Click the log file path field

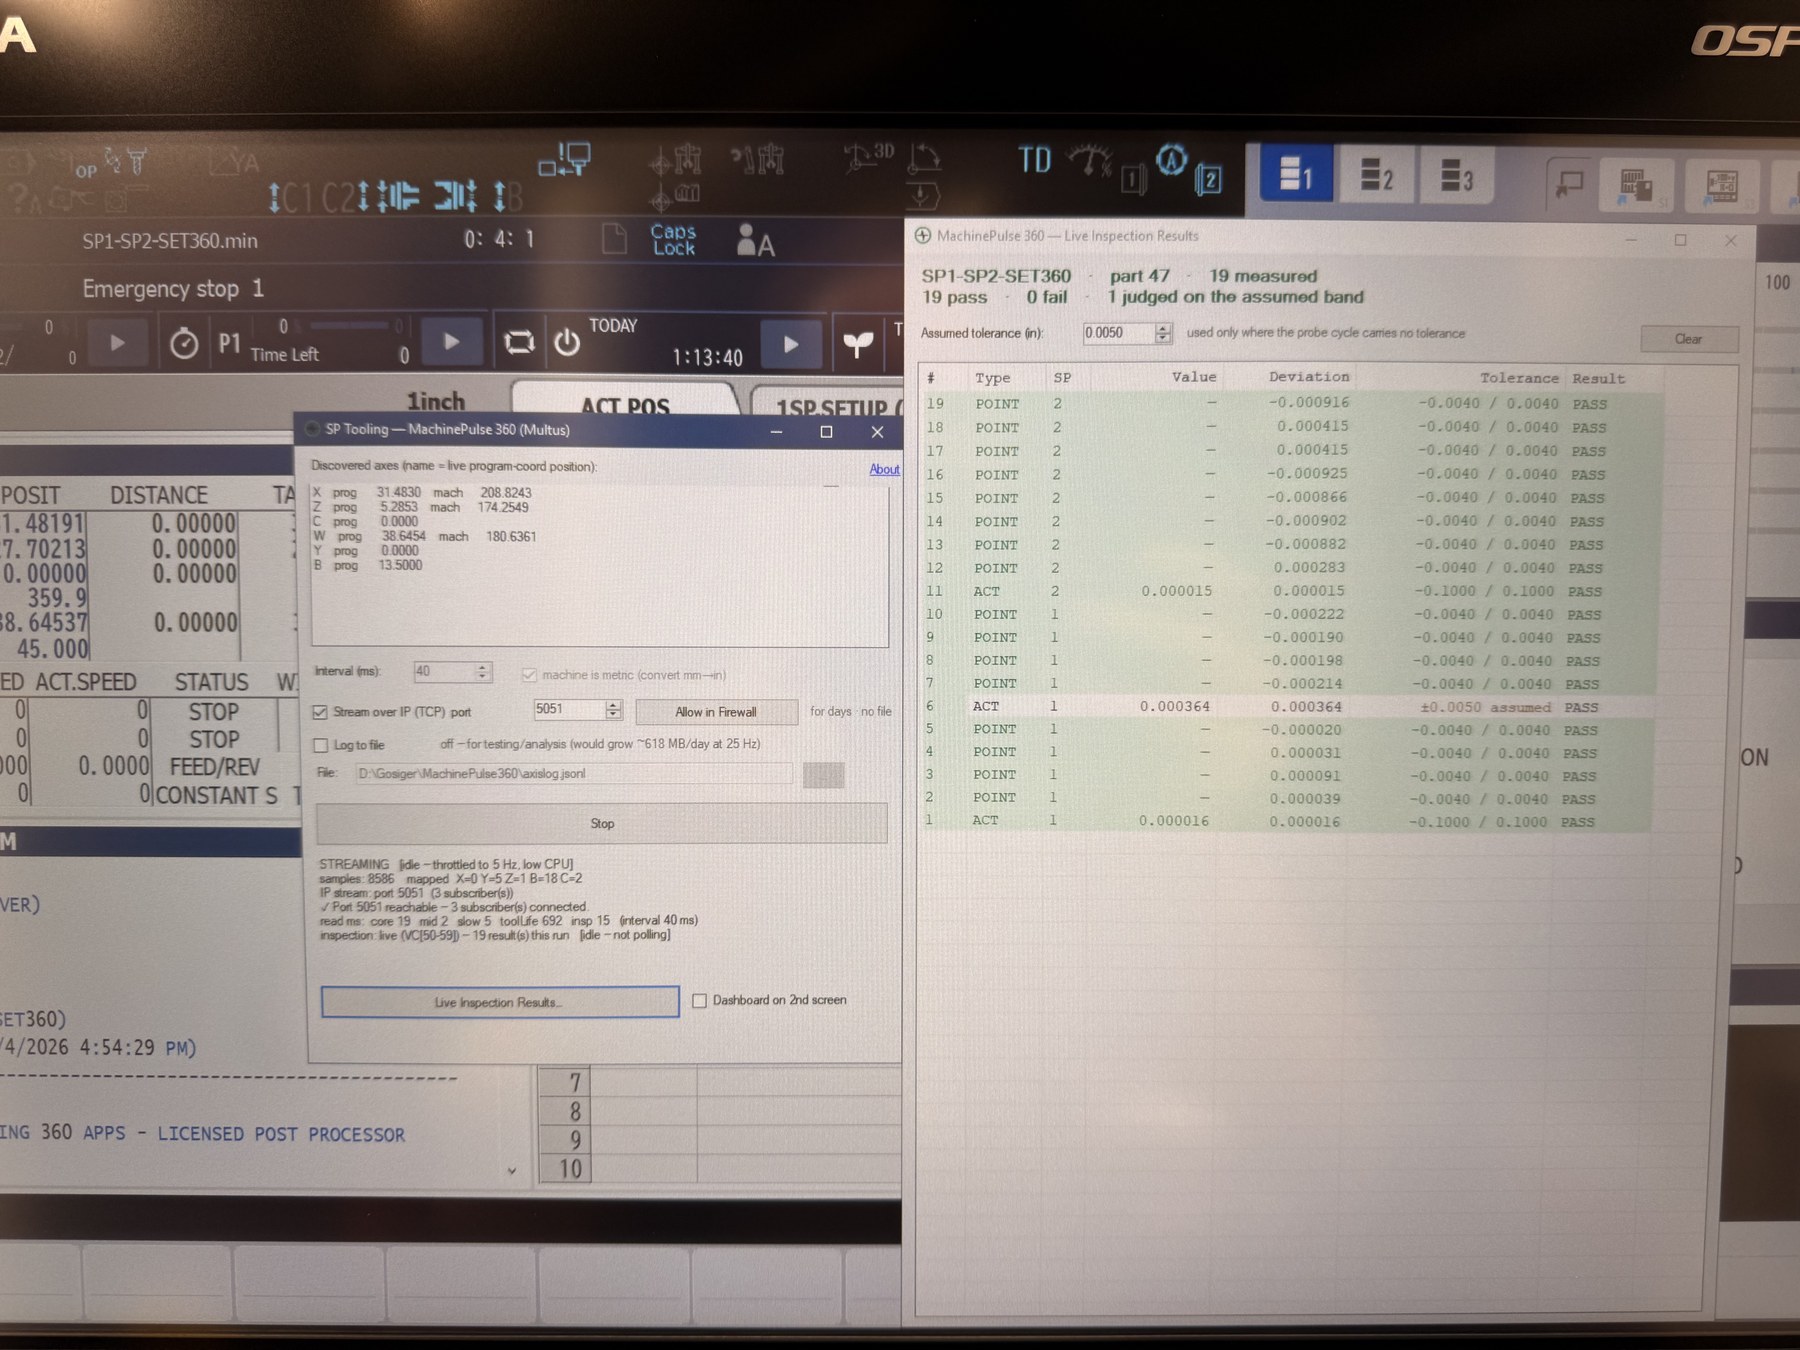tap(573, 773)
